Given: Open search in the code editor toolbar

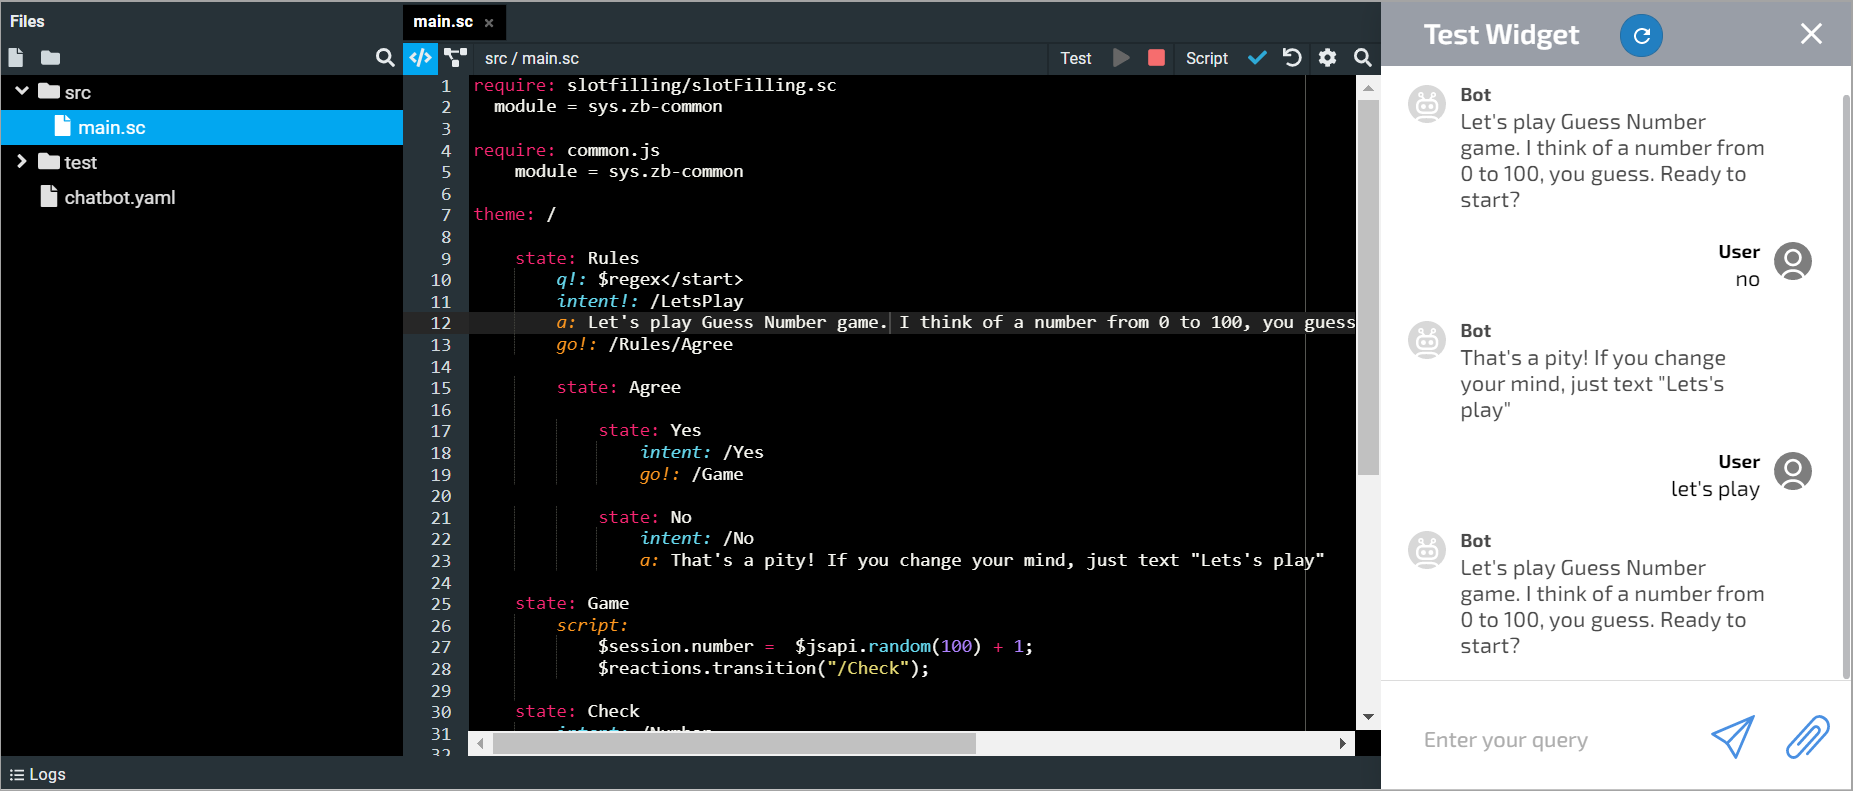Looking at the screenshot, I should point(1362,58).
